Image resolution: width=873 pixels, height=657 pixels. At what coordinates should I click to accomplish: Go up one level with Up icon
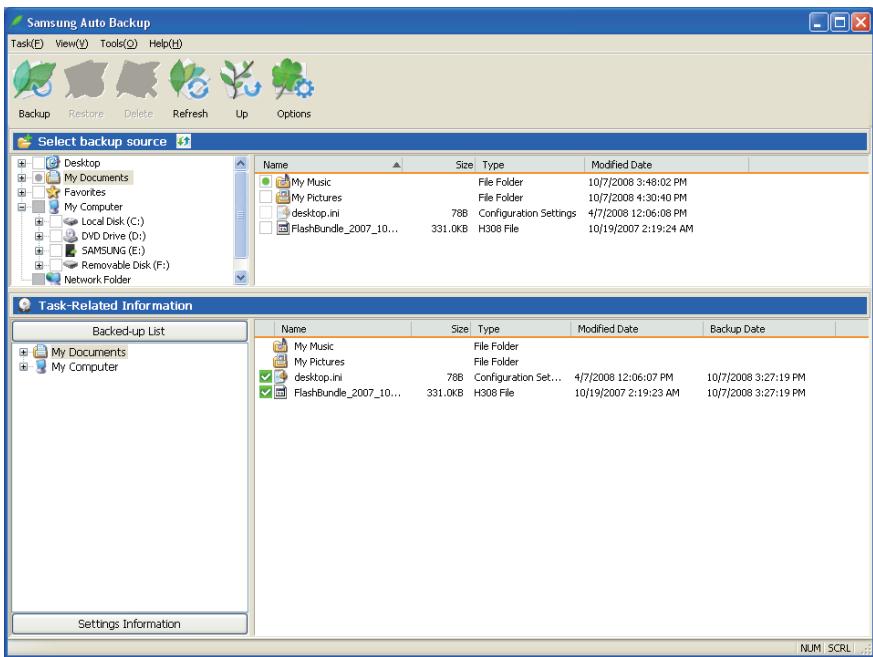[x=241, y=80]
